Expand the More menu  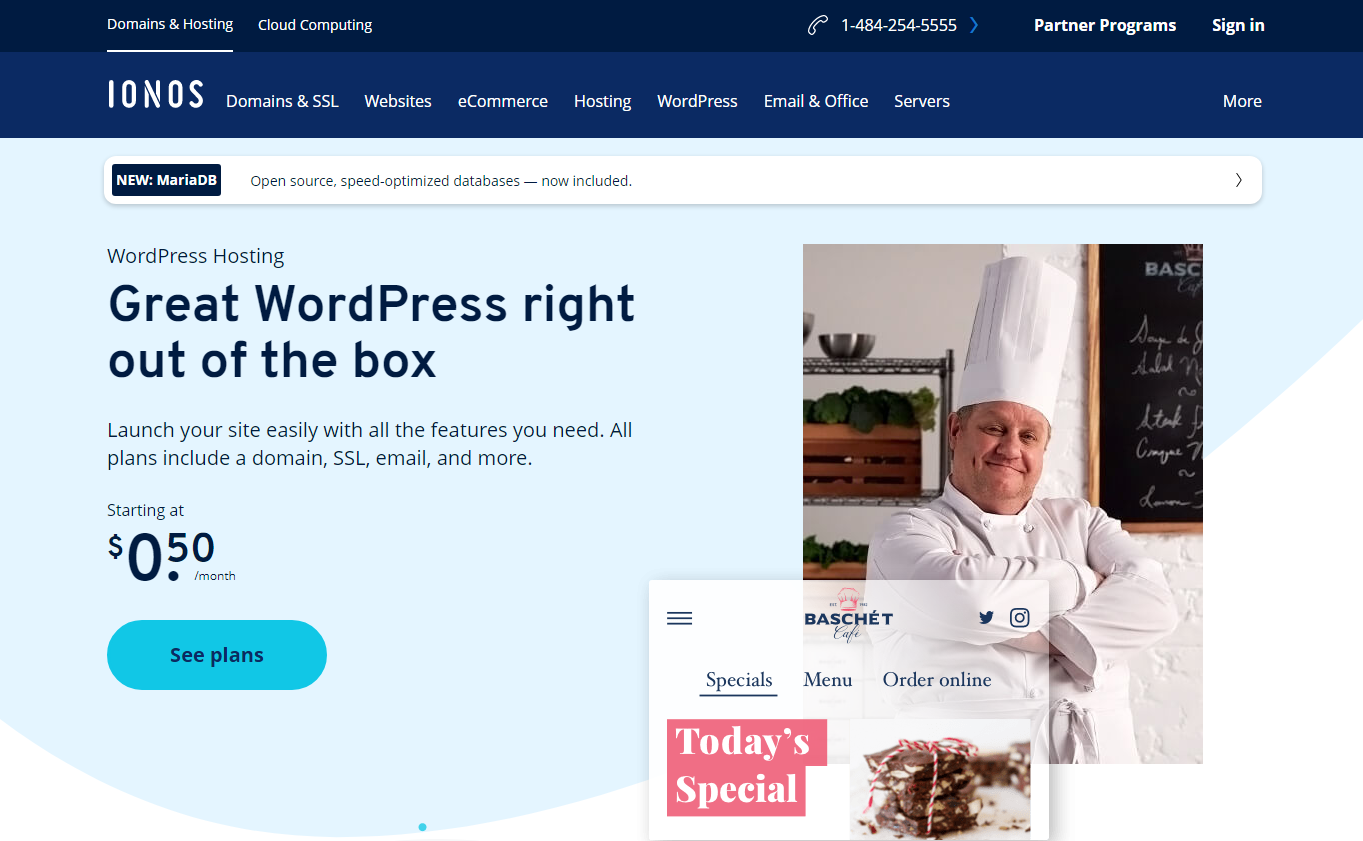click(x=1242, y=101)
